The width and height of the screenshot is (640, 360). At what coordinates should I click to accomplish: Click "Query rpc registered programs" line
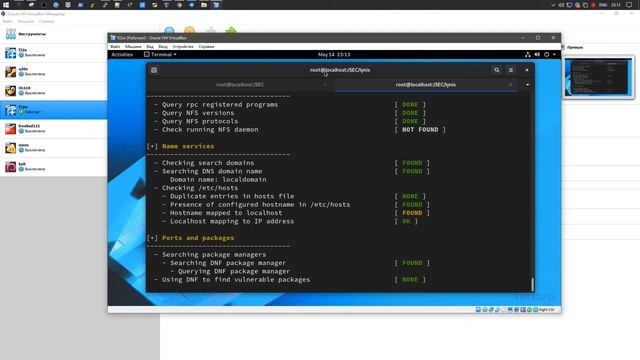[220, 104]
